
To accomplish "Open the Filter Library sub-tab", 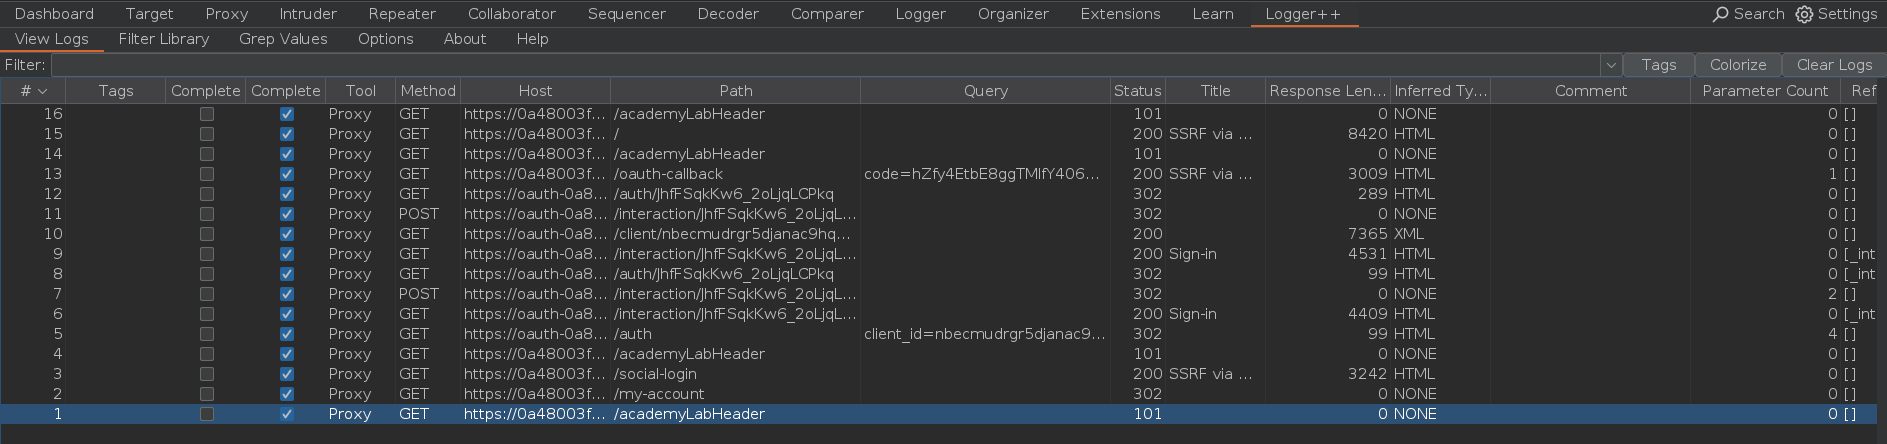I will [164, 39].
